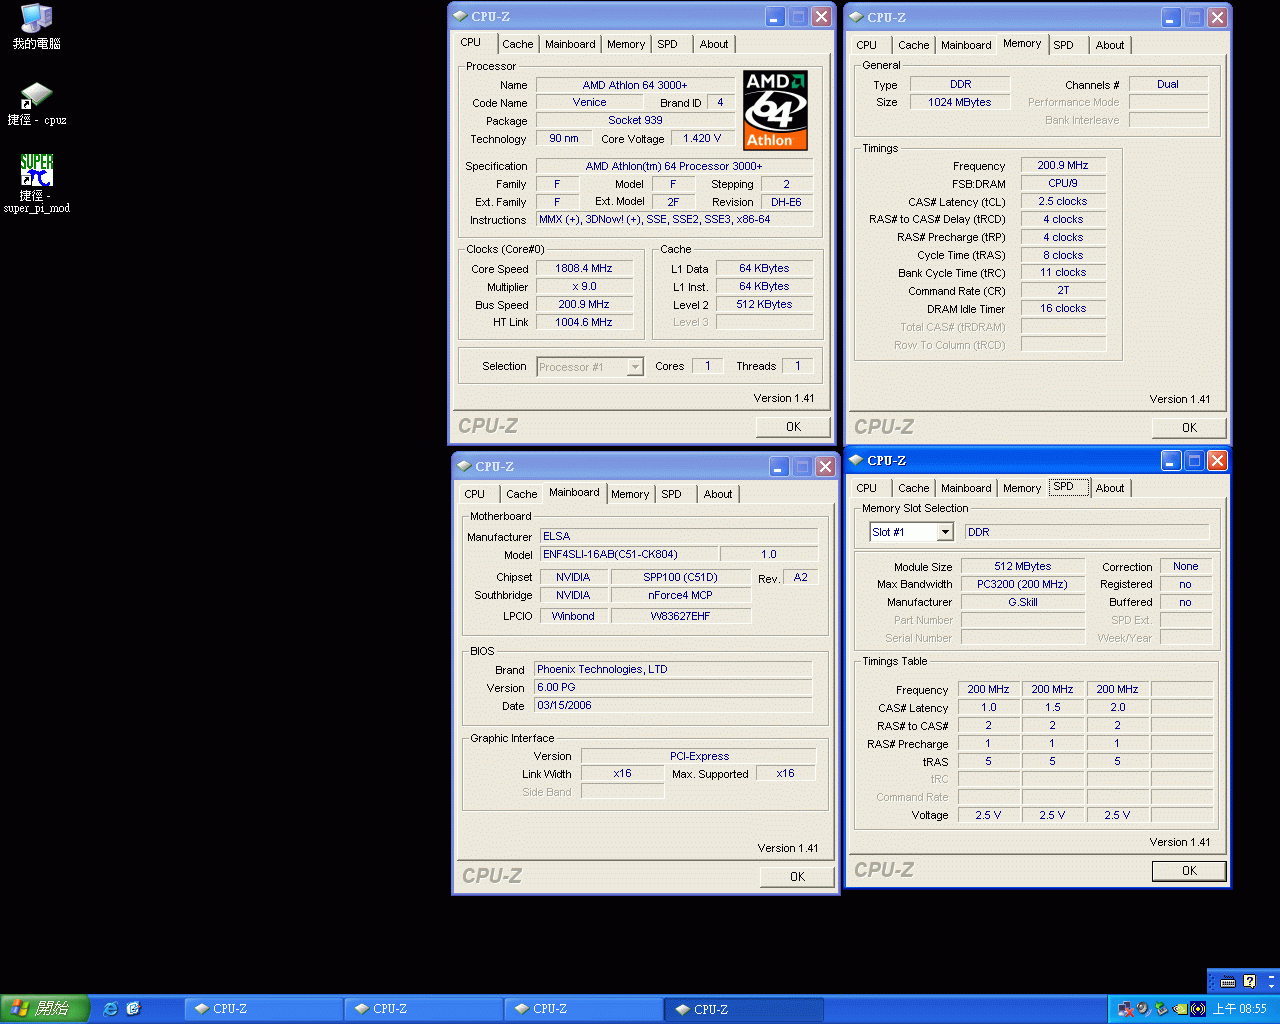Click the FSB:DRAM value 'CPU/9'
Screen dimensions: 1280x1024
coord(1063,183)
